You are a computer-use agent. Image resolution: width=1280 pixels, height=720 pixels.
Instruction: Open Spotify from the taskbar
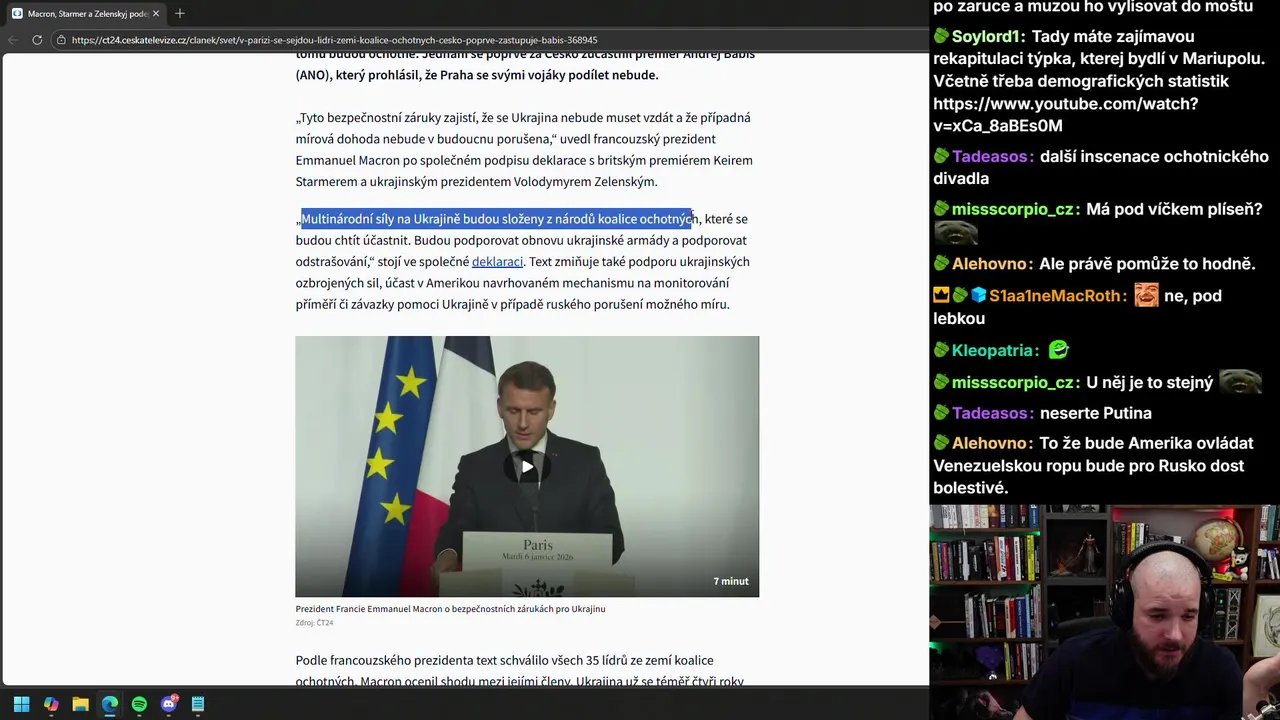(139, 704)
